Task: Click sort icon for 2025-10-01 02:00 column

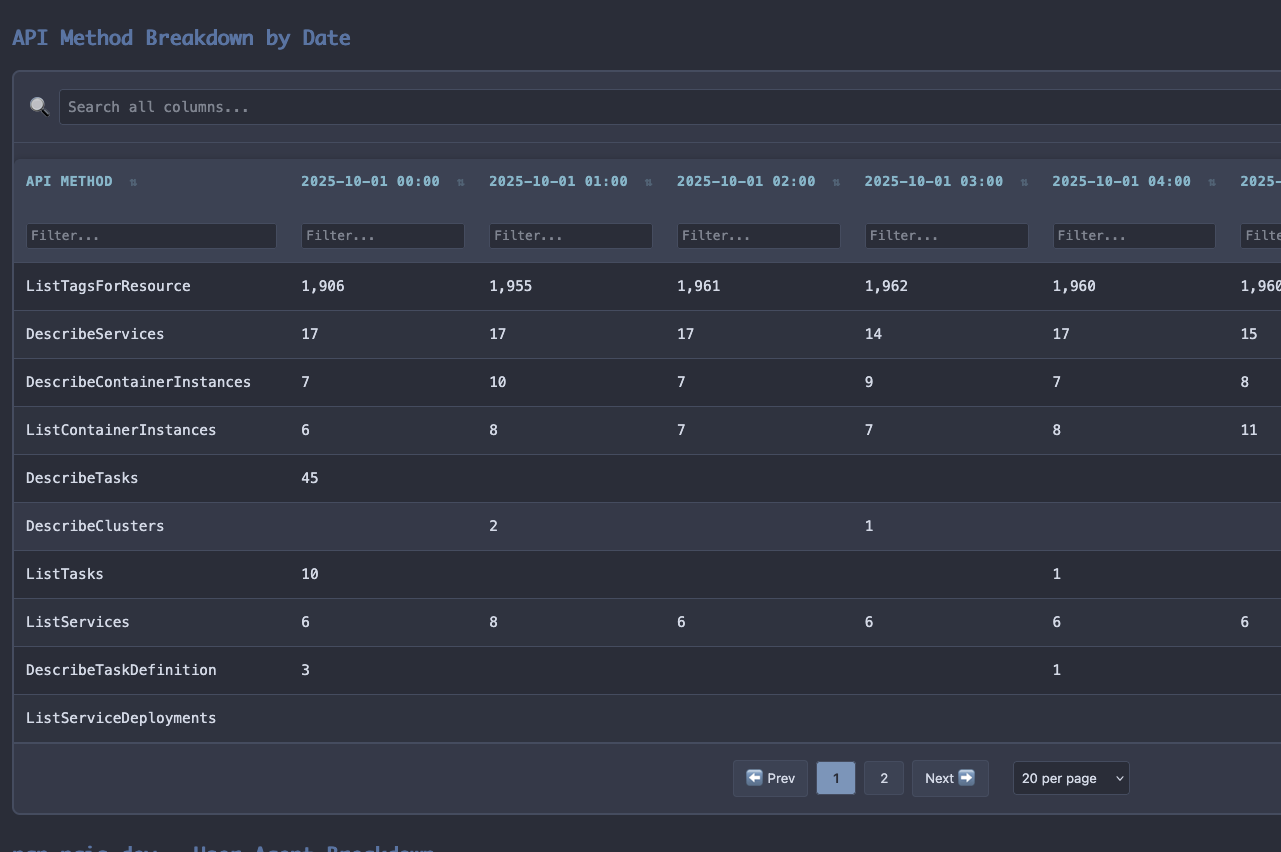Action: 837,182
